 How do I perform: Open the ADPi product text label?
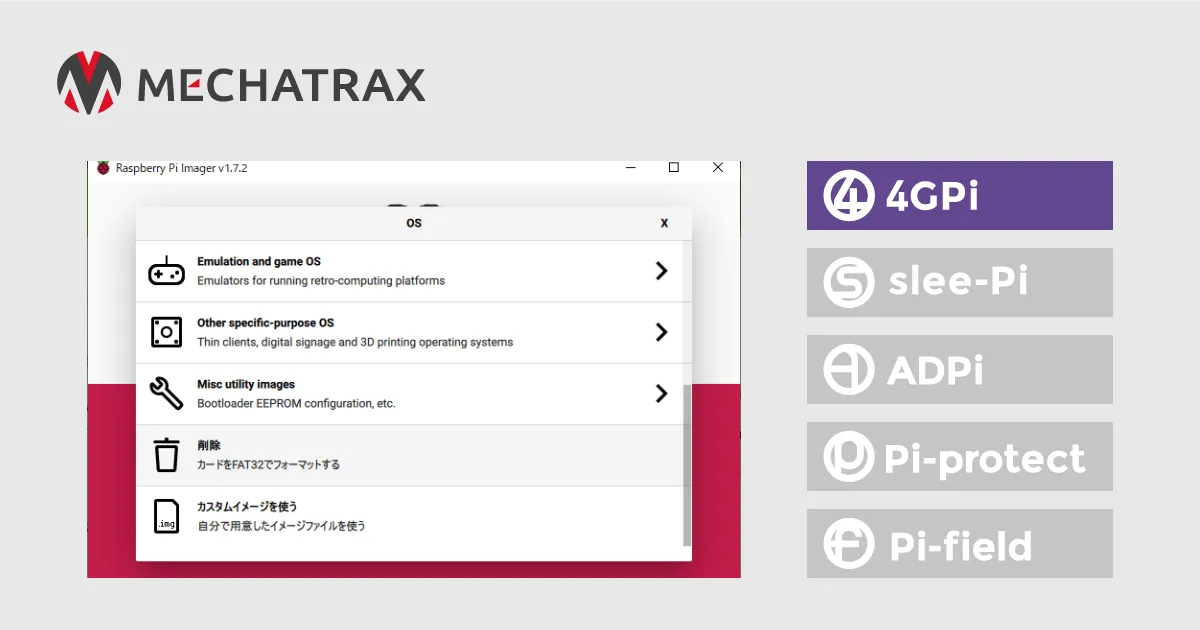(x=935, y=371)
